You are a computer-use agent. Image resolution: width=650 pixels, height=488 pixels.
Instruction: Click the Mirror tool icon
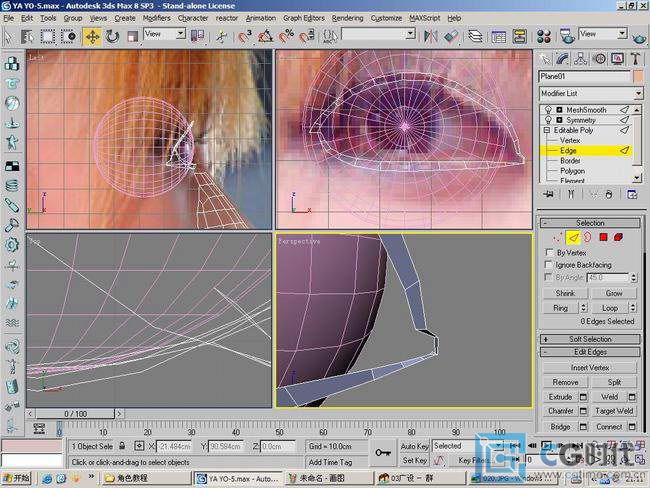430,36
